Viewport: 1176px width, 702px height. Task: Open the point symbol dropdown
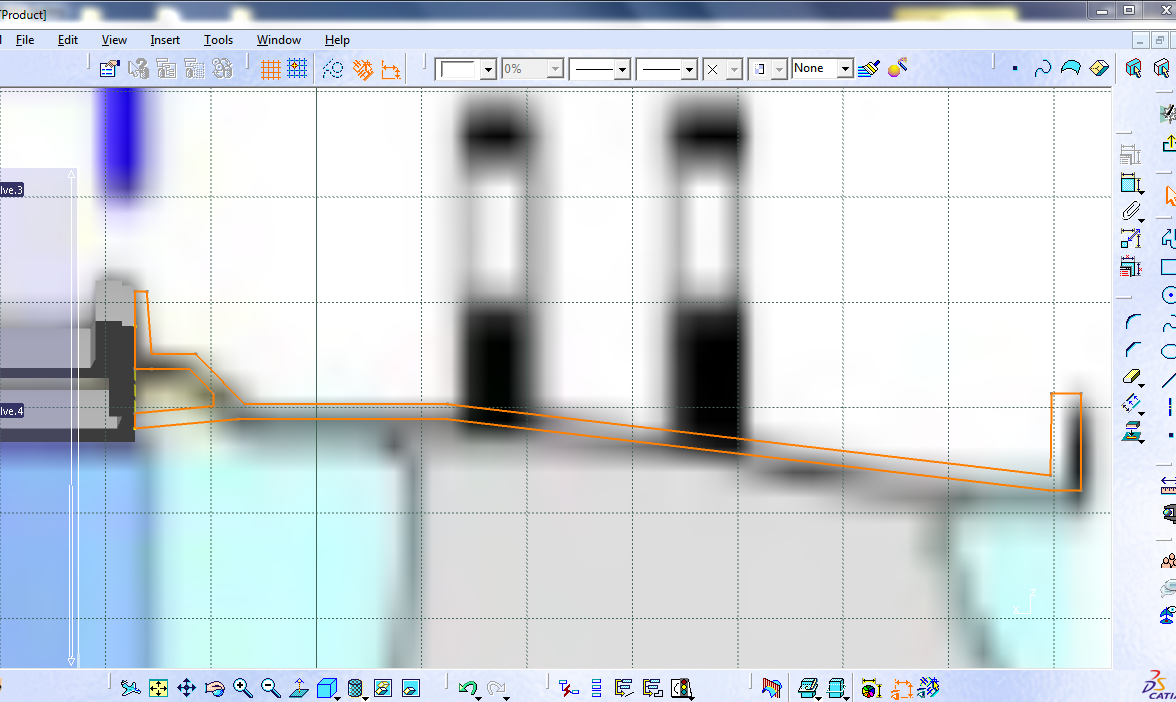point(734,69)
